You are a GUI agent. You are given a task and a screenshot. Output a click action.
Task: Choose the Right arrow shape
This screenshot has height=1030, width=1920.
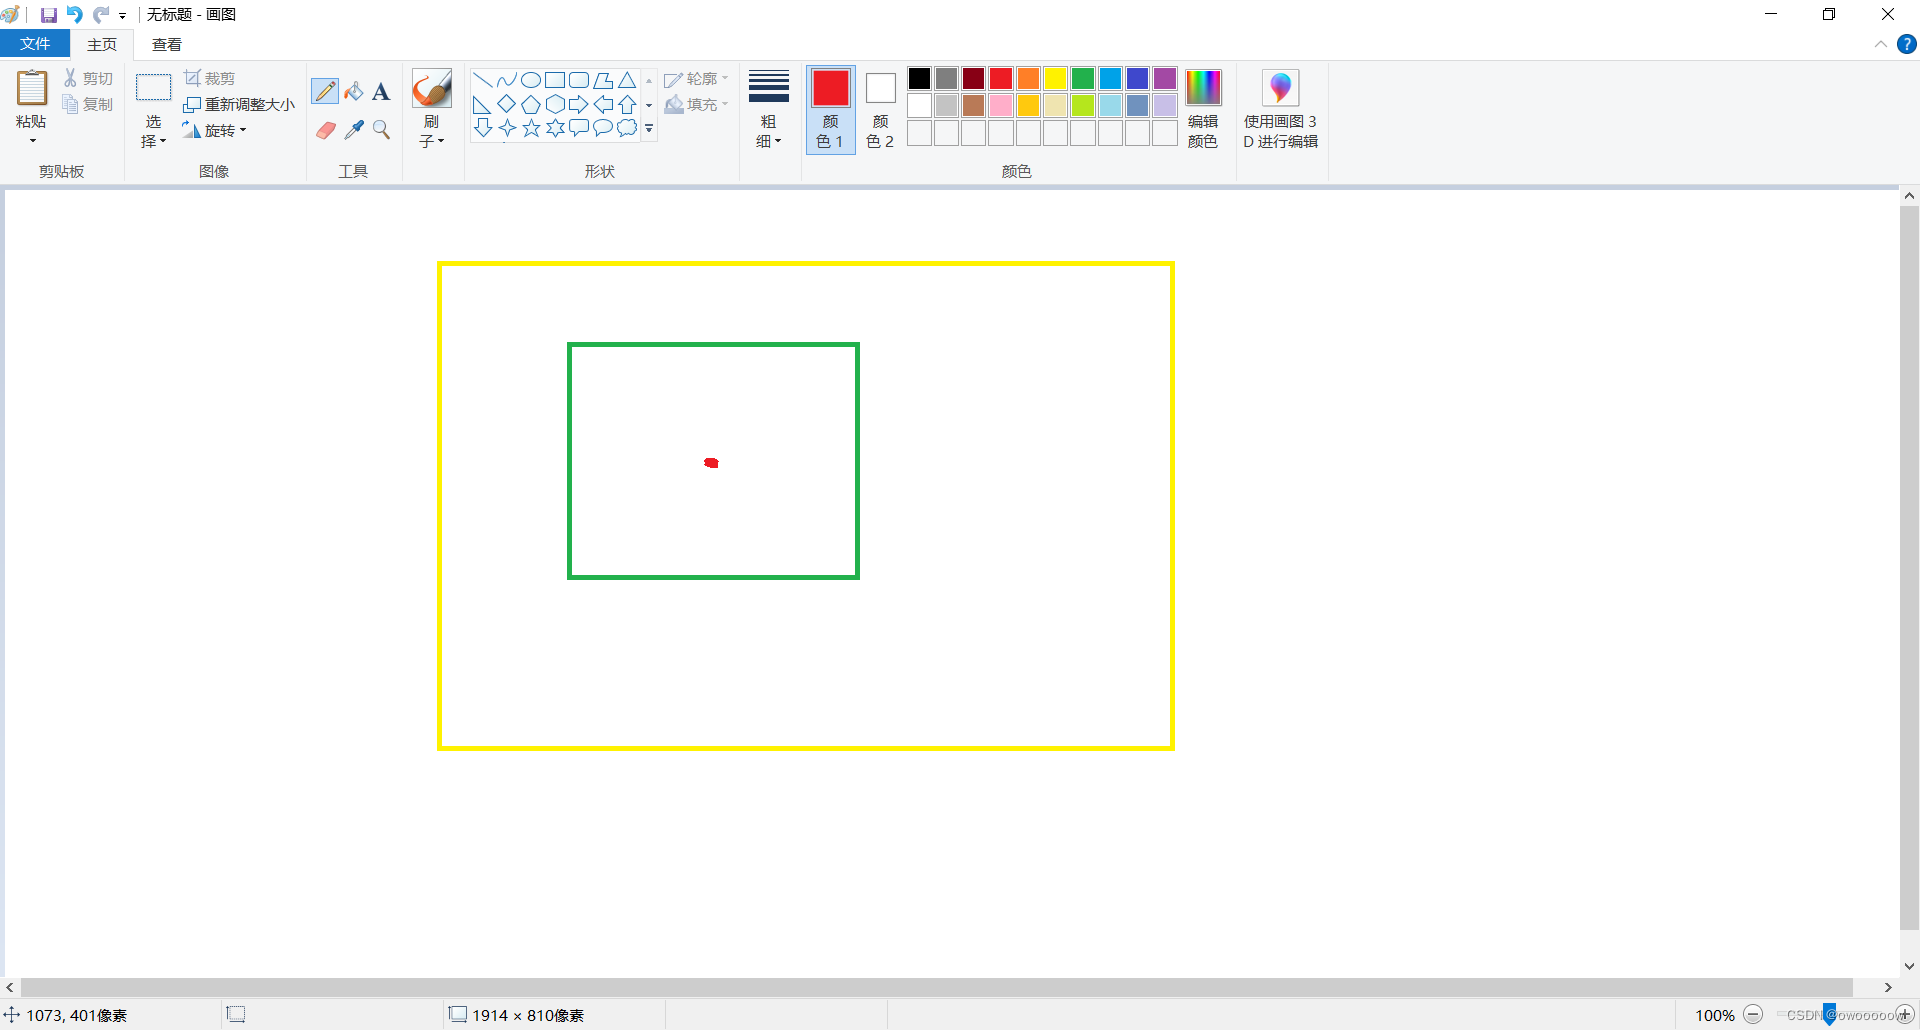point(579,104)
